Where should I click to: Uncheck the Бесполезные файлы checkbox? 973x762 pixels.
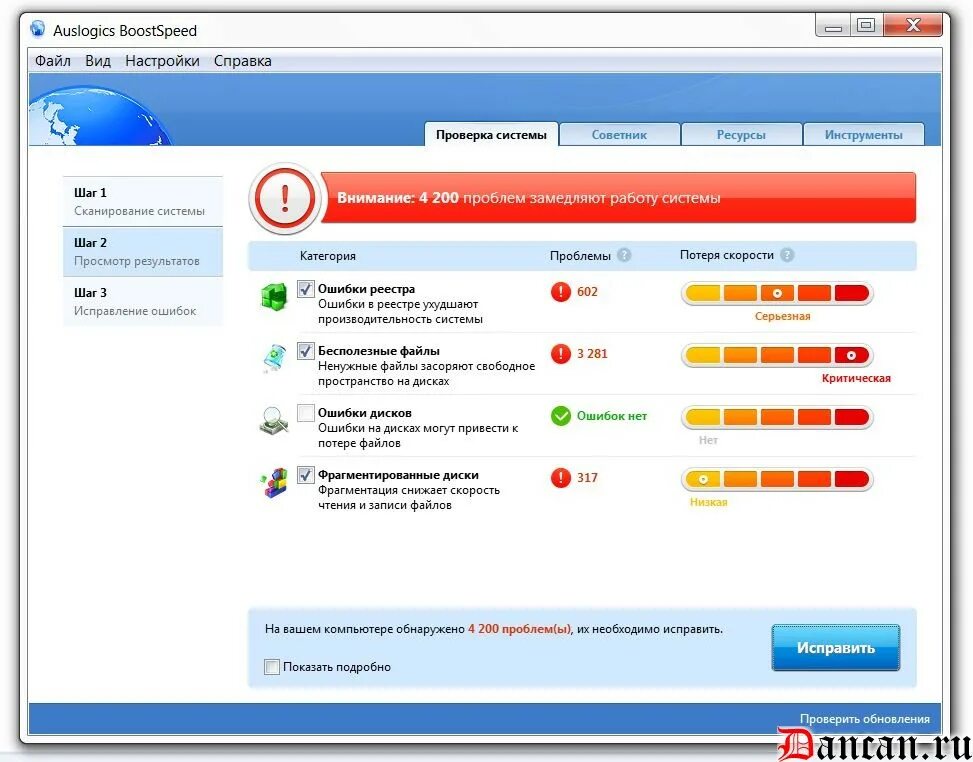(x=305, y=351)
